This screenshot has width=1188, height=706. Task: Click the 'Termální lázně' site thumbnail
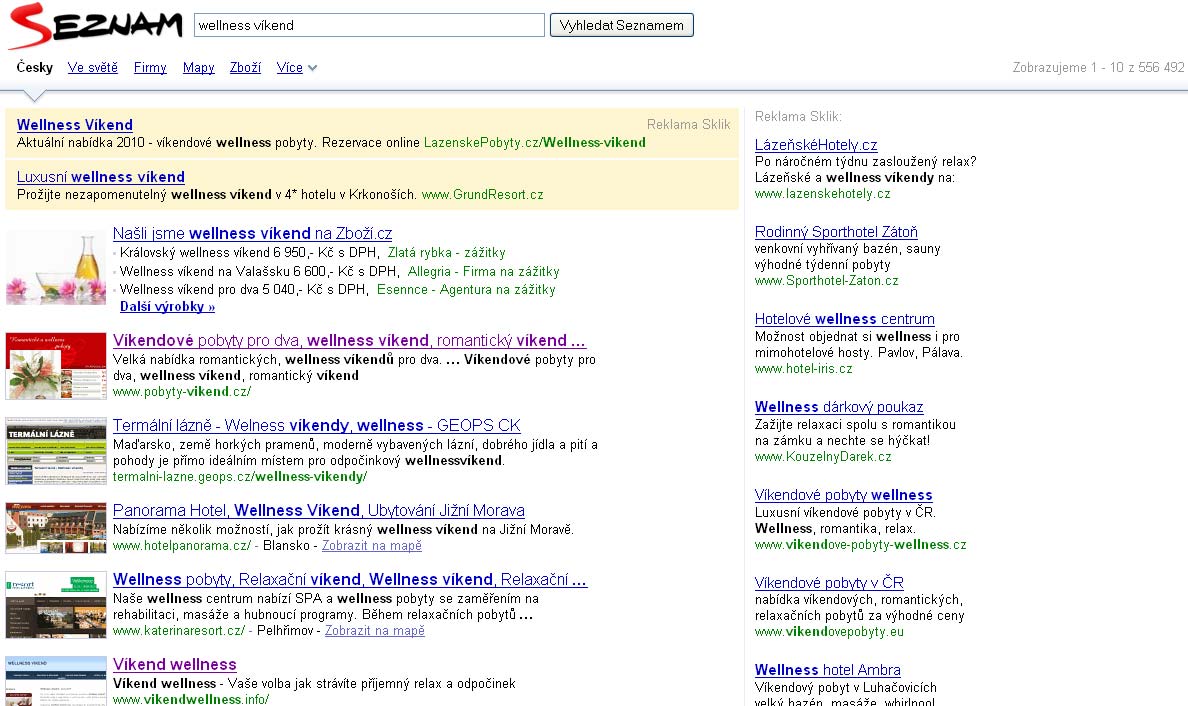[x=56, y=451]
